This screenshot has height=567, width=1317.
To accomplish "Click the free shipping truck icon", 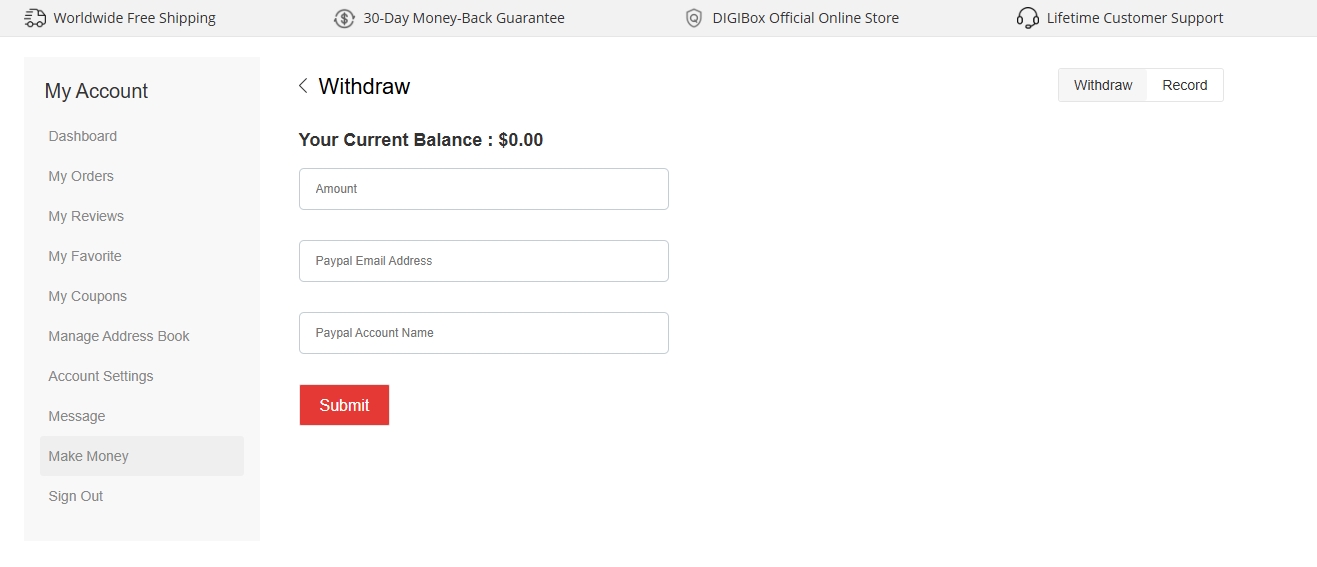I will click(x=35, y=18).
